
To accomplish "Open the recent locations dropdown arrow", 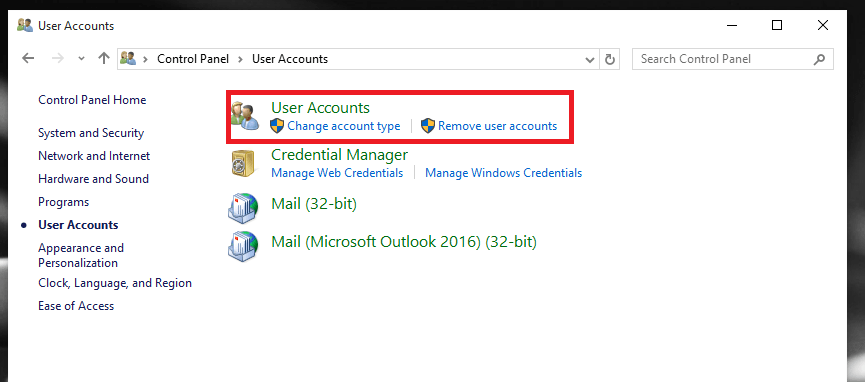I will pyautogui.click(x=82, y=59).
